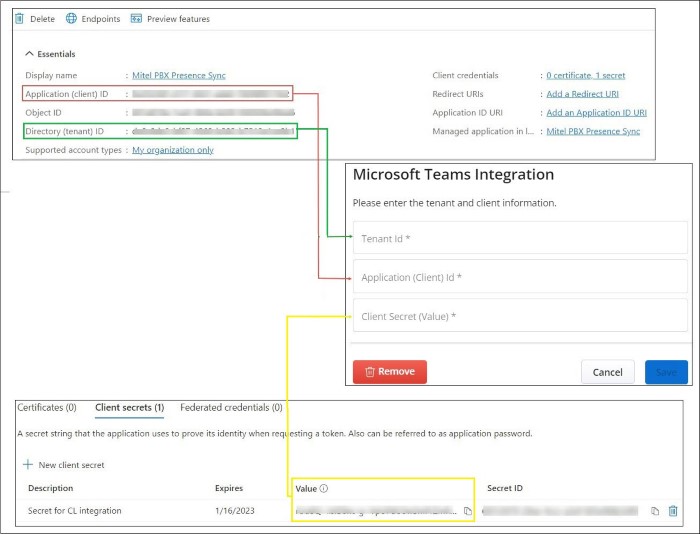Focus the Tenant Id field
The height and width of the screenshot is (534, 700).
[x=520, y=238]
